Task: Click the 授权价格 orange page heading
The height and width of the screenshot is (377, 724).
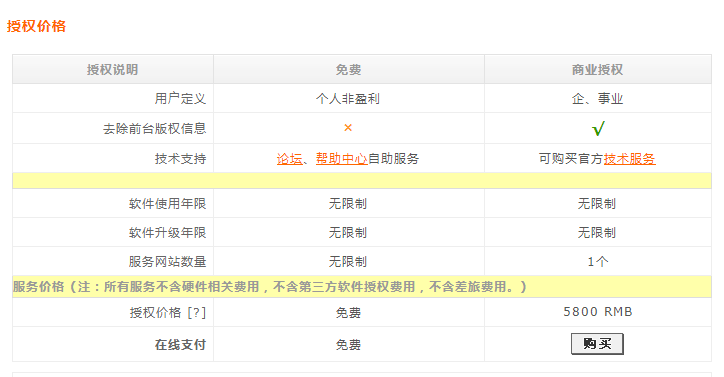Action: pos(36,26)
